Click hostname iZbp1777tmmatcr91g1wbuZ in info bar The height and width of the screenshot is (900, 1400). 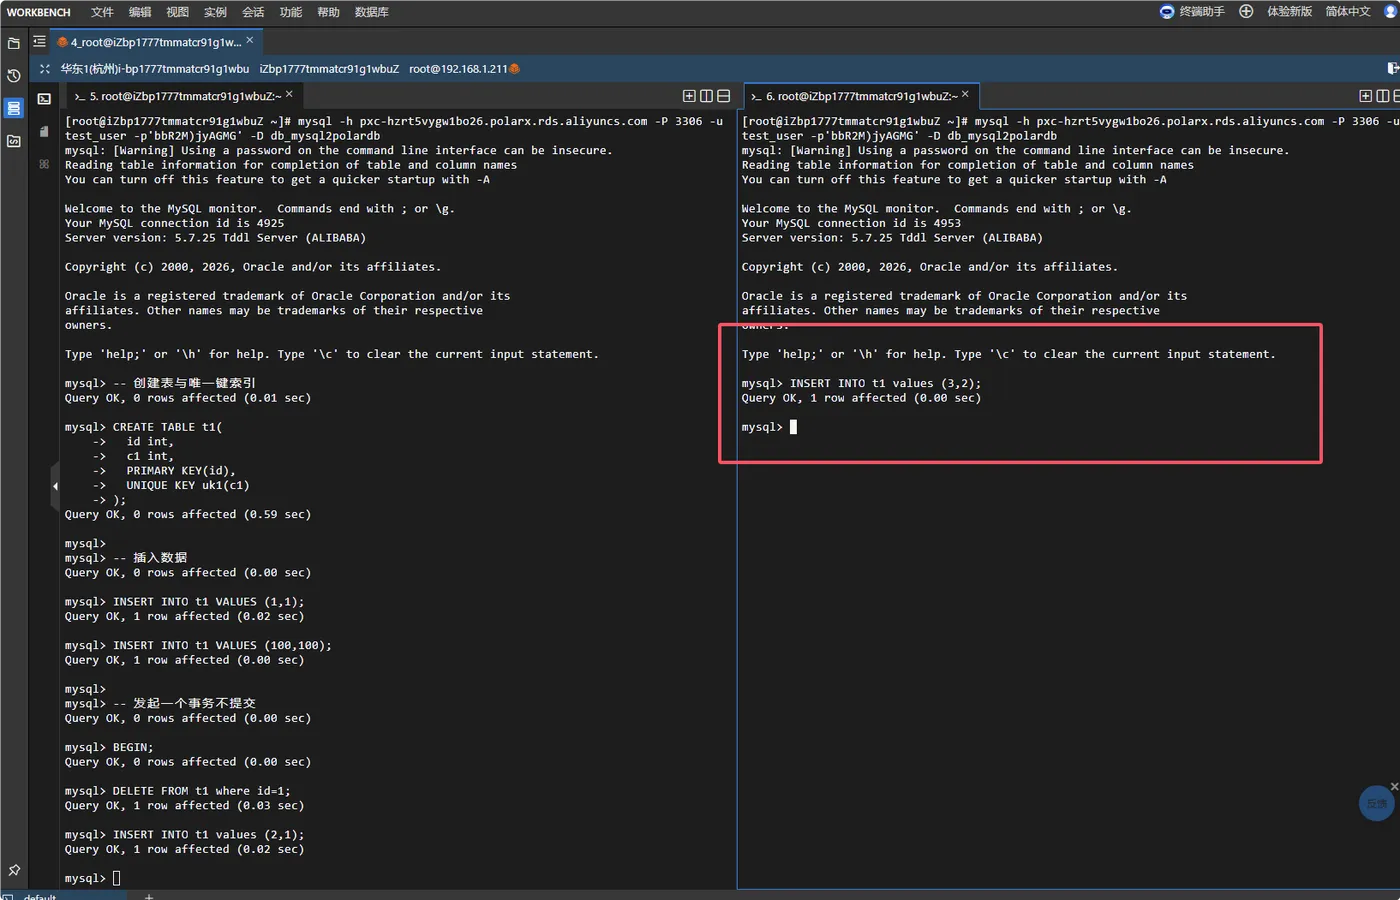tap(329, 69)
